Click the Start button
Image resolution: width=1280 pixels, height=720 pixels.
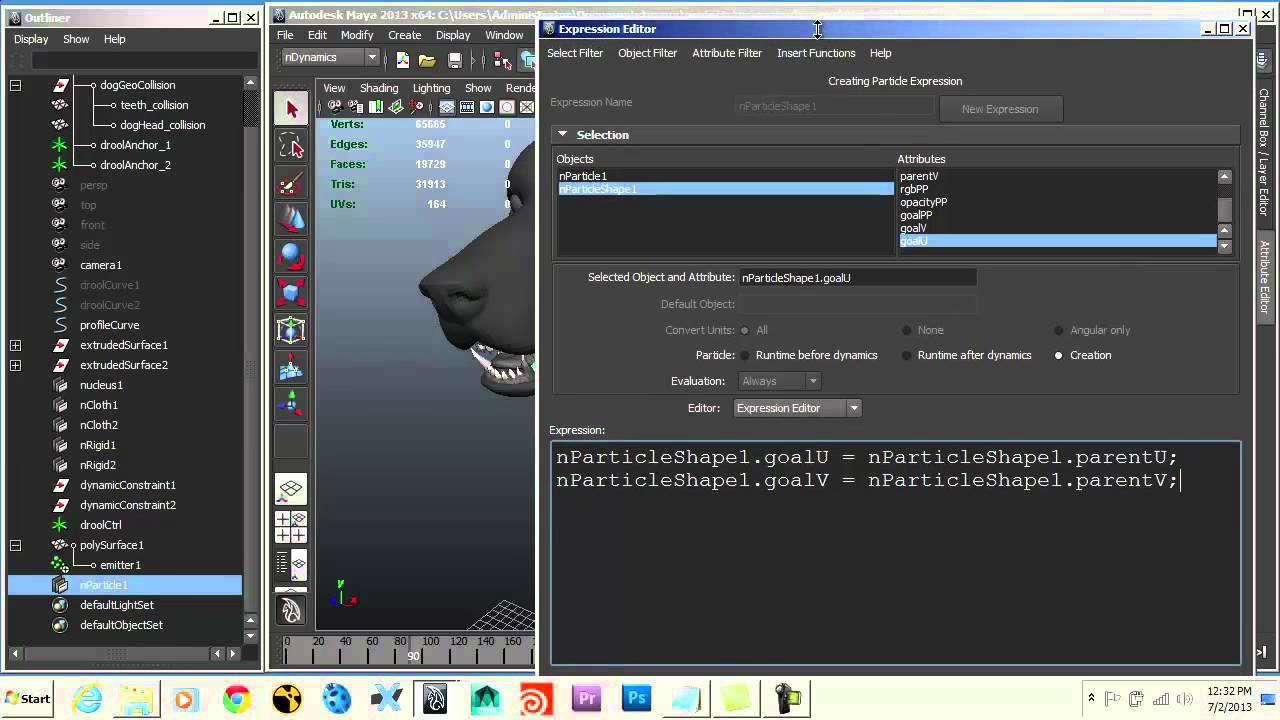pyautogui.click(x=28, y=698)
